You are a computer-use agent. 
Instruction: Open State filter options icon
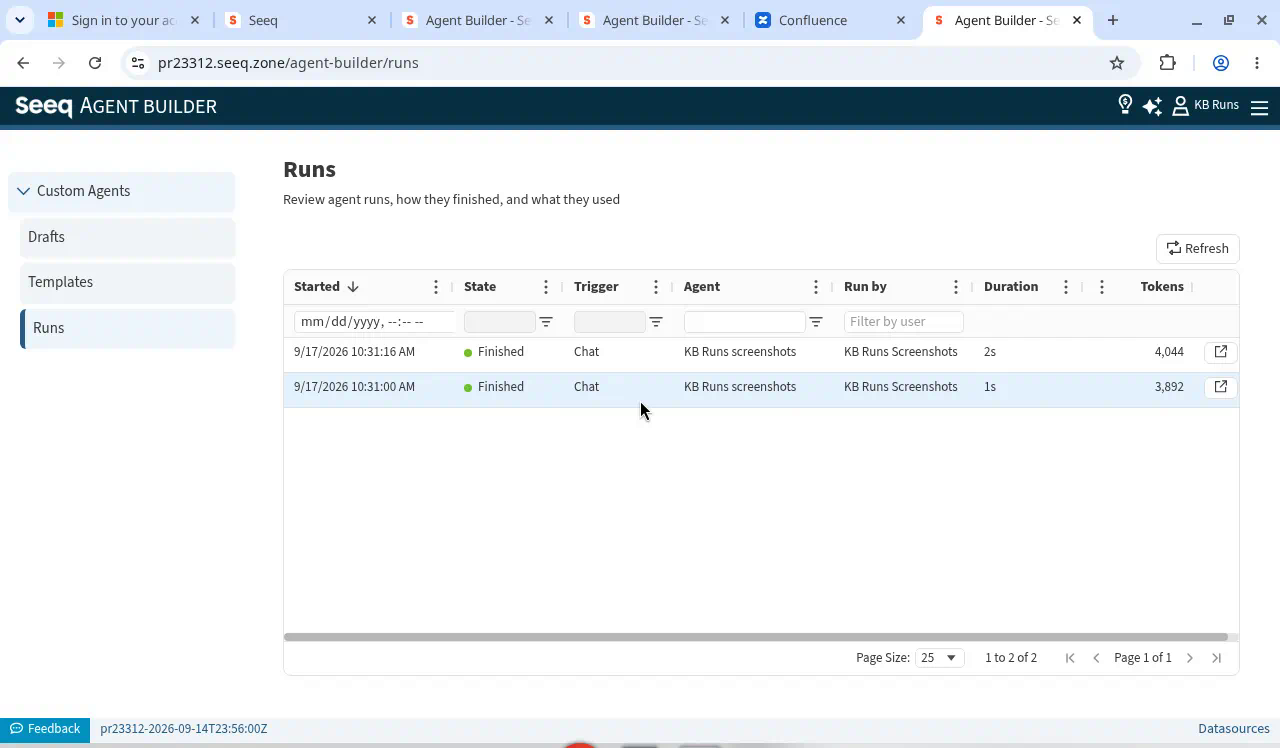click(x=546, y=322)
